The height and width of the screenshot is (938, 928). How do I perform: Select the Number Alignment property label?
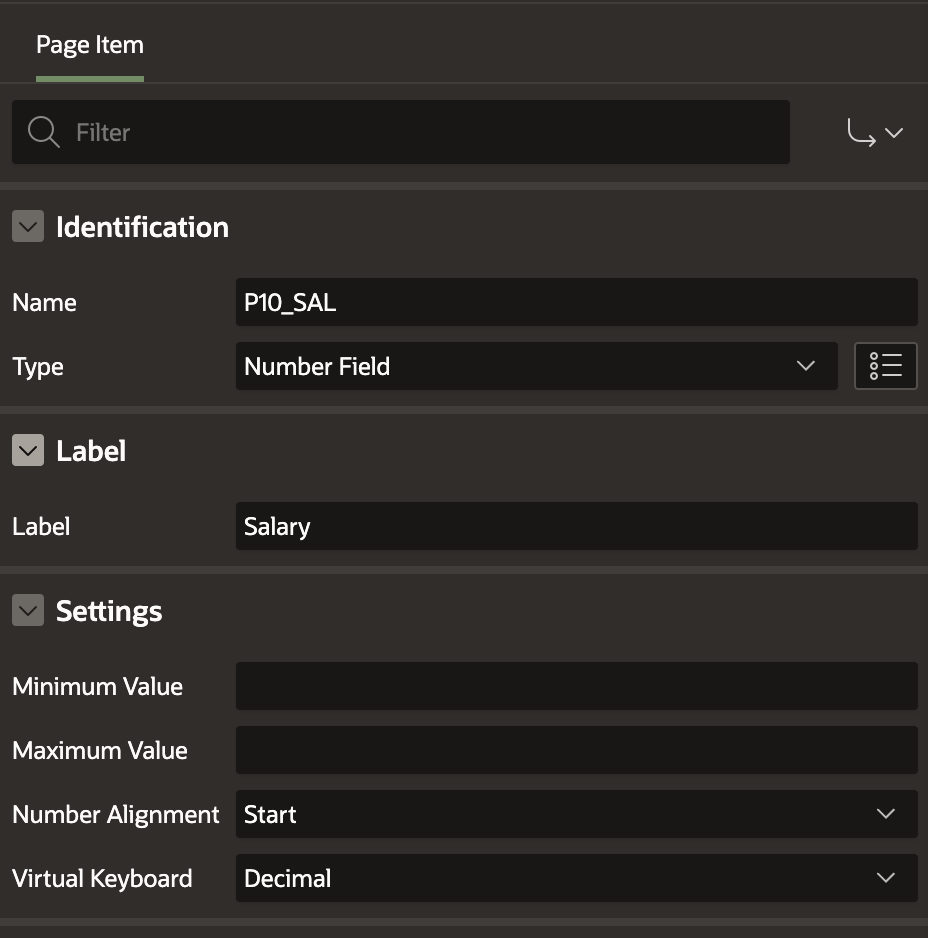pyautogui.click(x=115, y=814)
